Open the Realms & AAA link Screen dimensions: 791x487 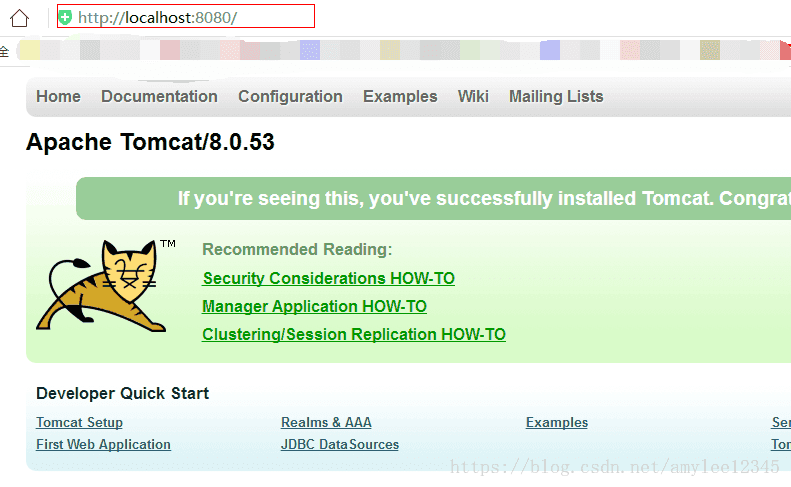(x=326, y=422)
